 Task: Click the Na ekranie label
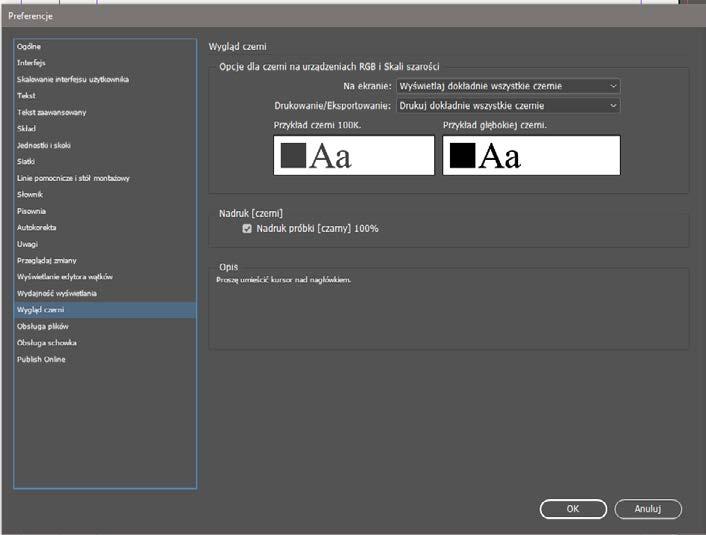coord(367,86)
